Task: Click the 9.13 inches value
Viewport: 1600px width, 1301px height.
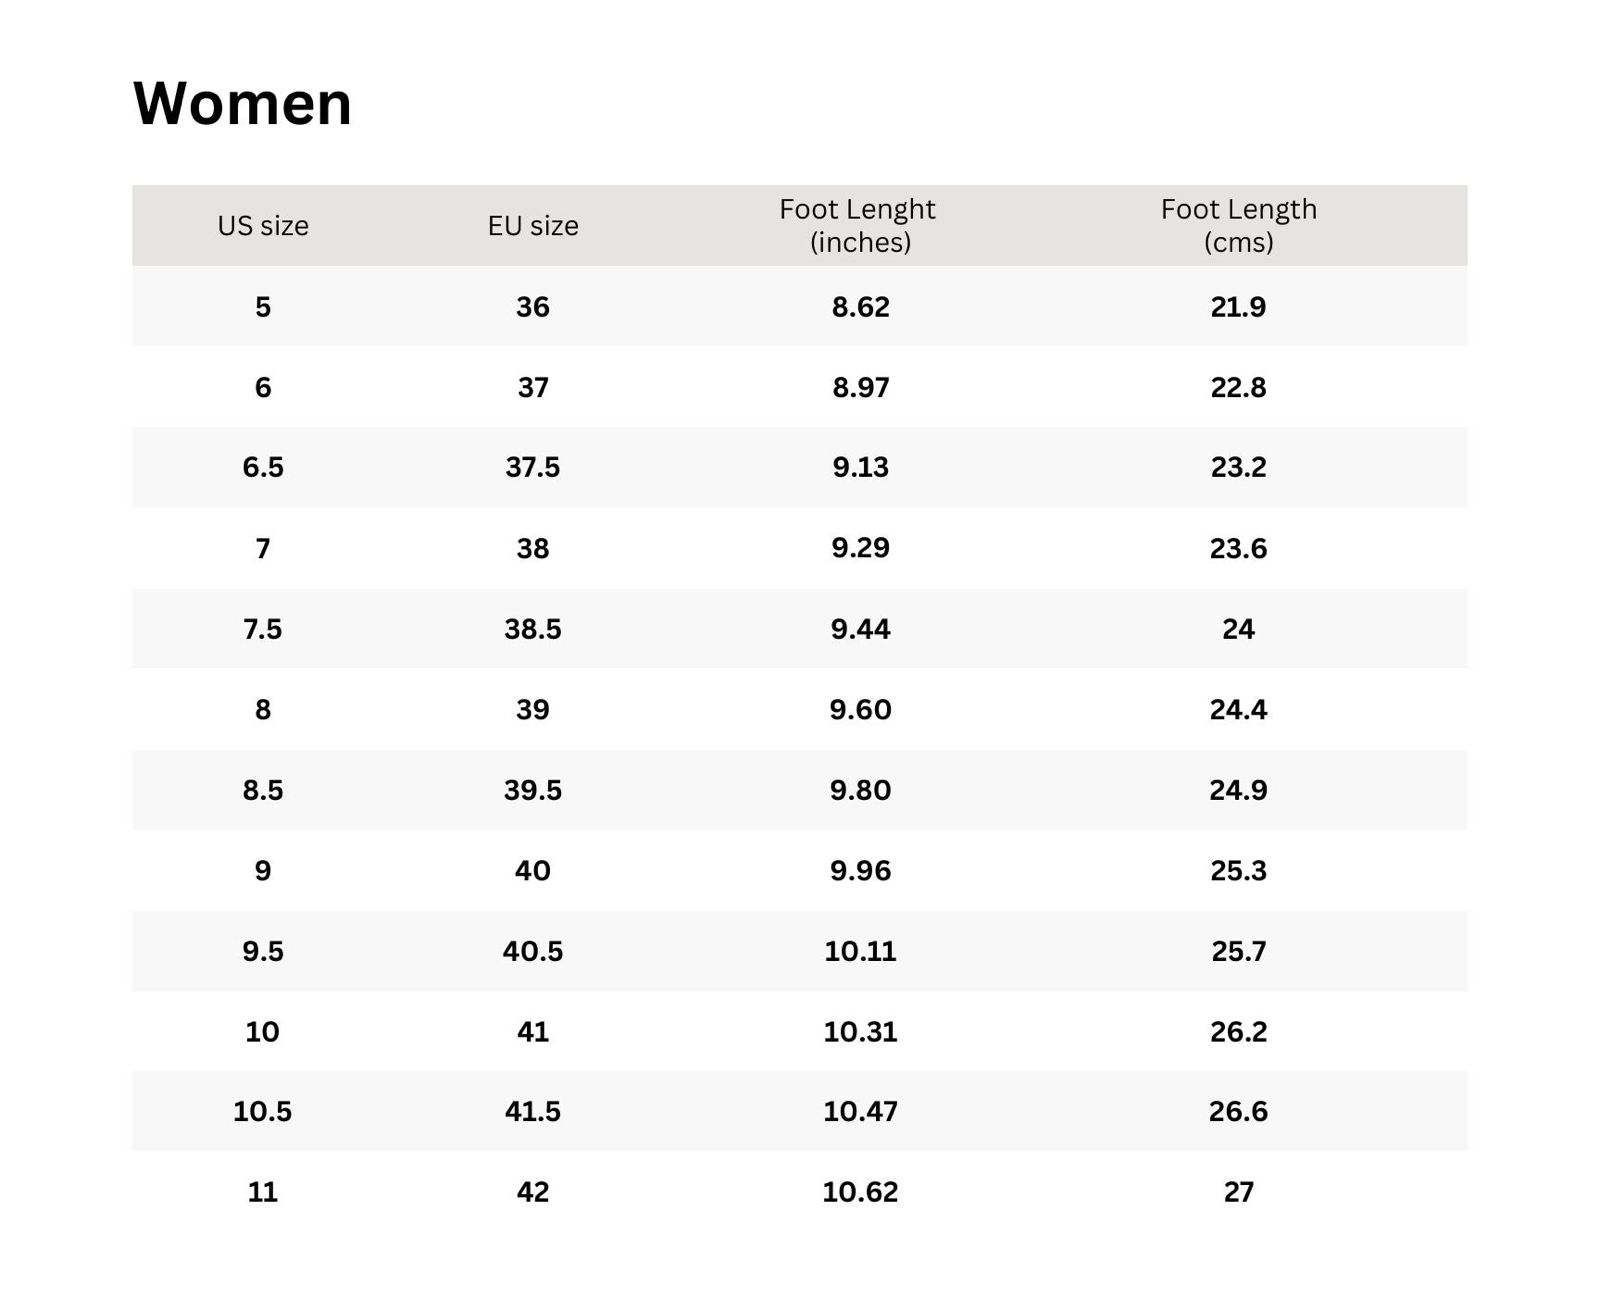Action: (860, 467)
